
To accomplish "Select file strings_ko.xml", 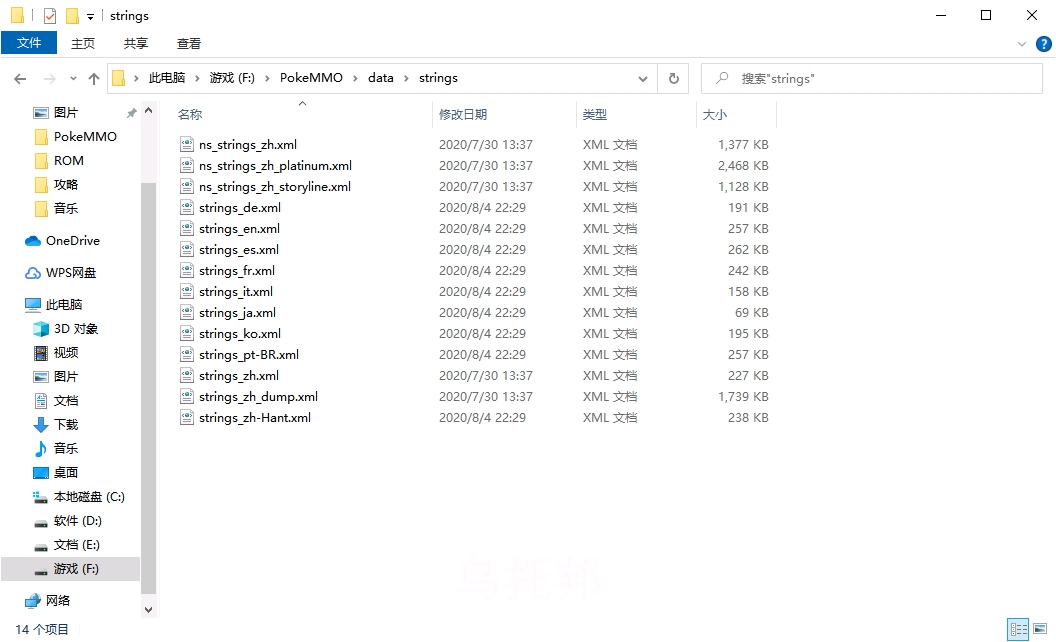I will [240, 333].
